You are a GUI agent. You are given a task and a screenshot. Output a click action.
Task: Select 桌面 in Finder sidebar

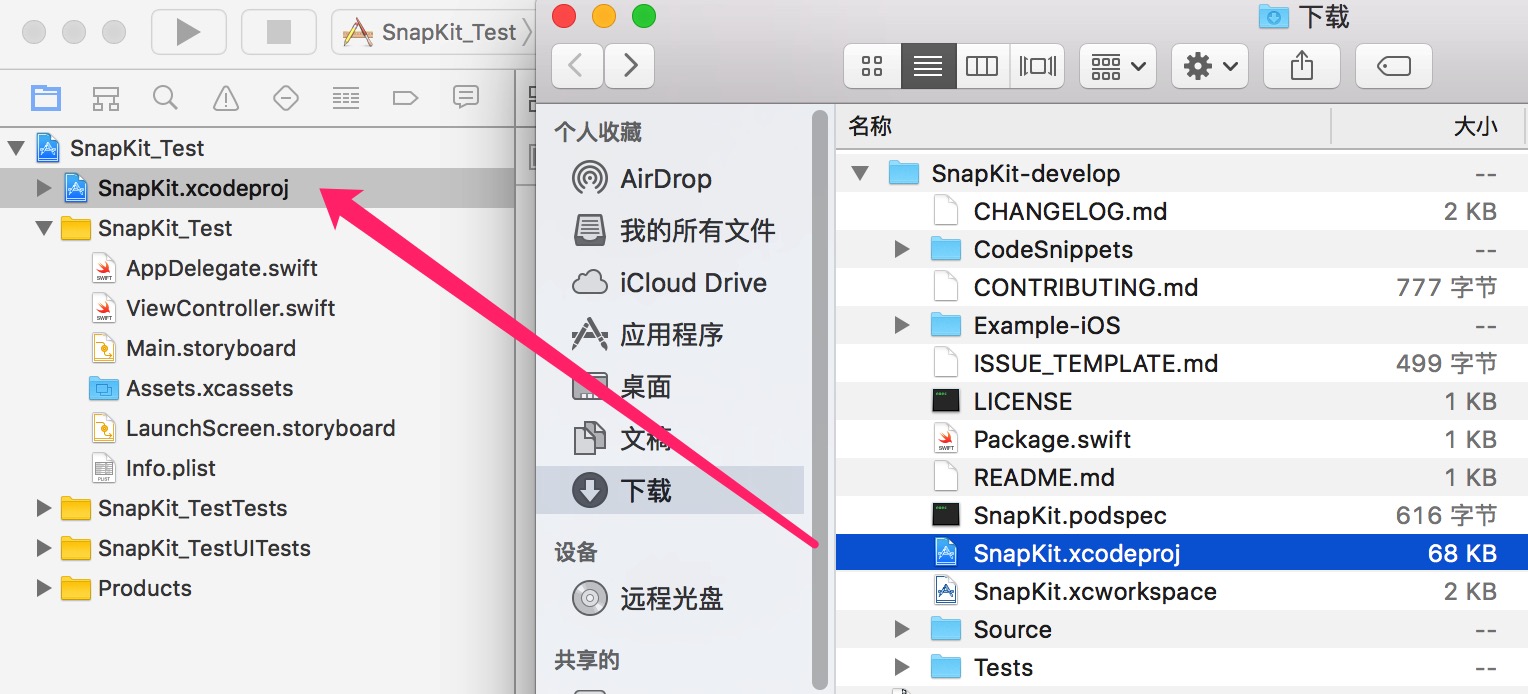tap(670, 387)
